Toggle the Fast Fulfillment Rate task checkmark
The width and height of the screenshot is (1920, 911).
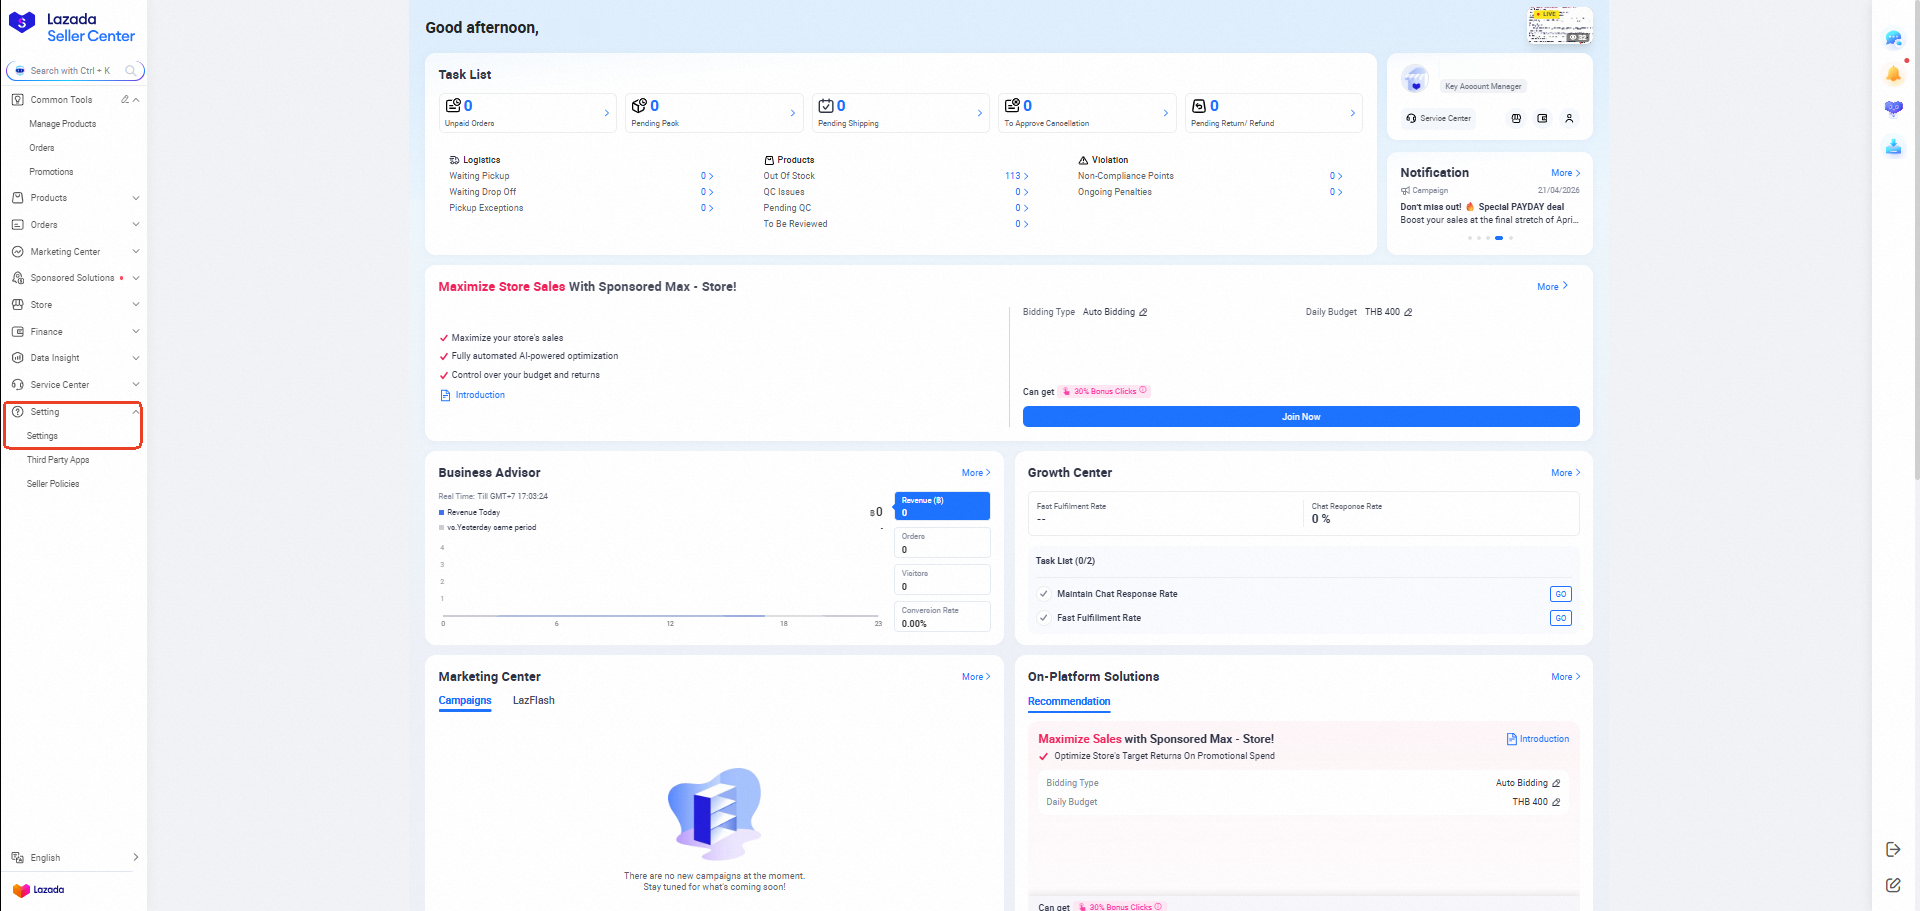point(1044,618)
